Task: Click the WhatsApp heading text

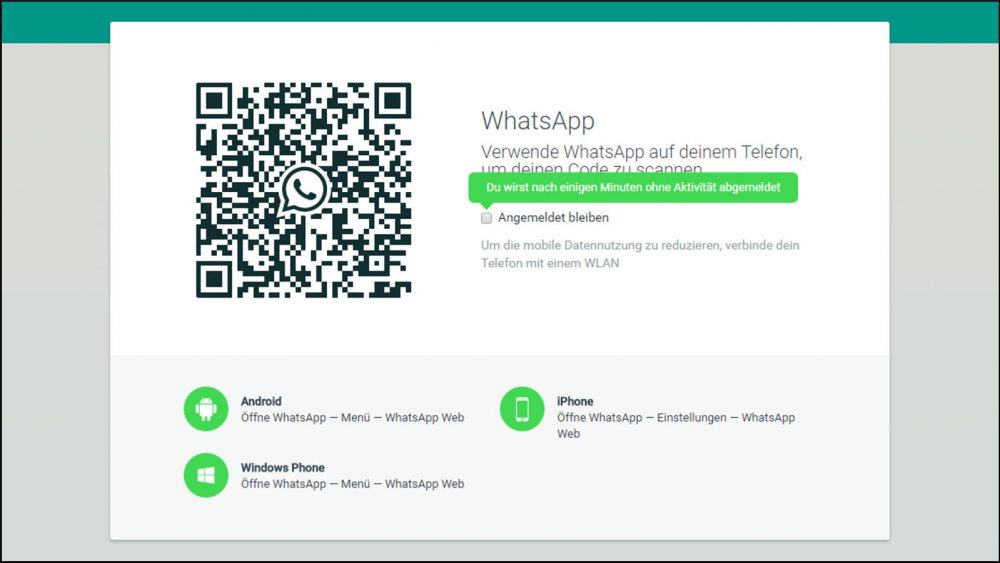Action: [x=538, y=121]
